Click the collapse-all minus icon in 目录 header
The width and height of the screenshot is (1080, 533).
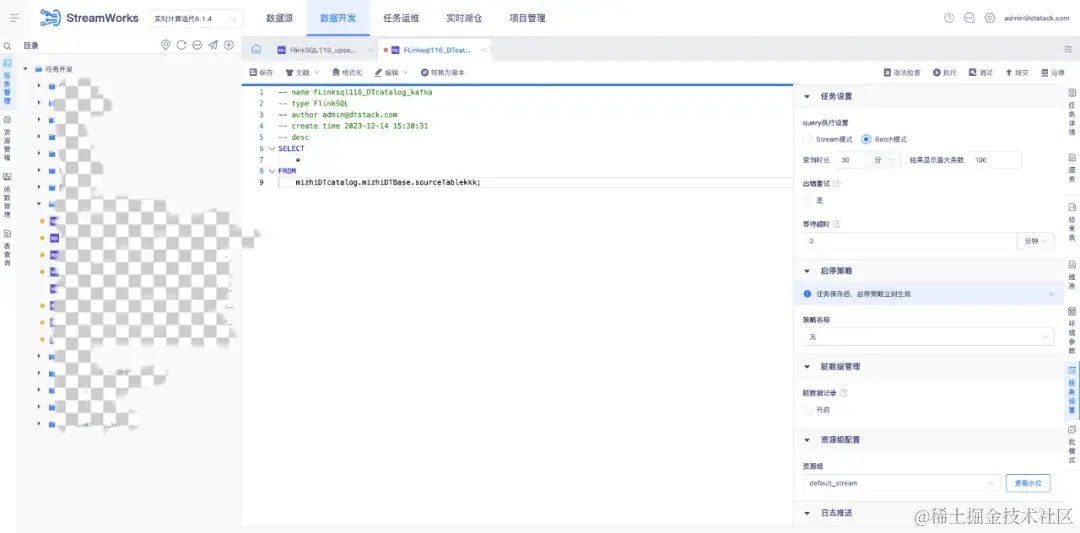197,45
